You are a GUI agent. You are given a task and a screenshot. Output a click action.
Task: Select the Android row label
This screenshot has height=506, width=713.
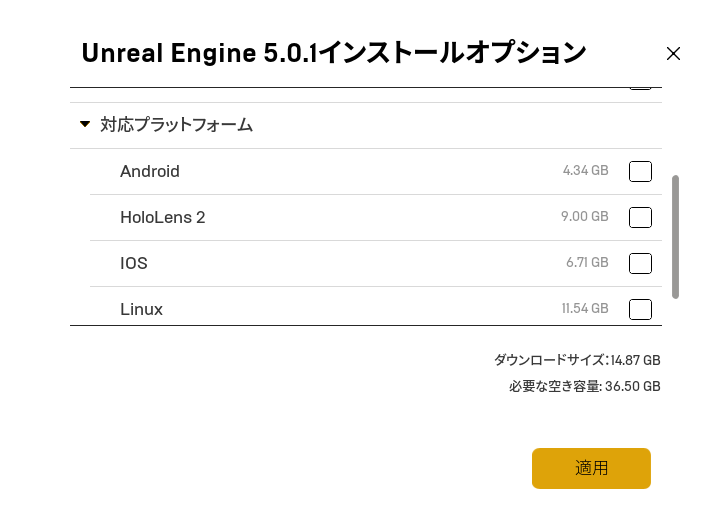click(x=150, y=171)
